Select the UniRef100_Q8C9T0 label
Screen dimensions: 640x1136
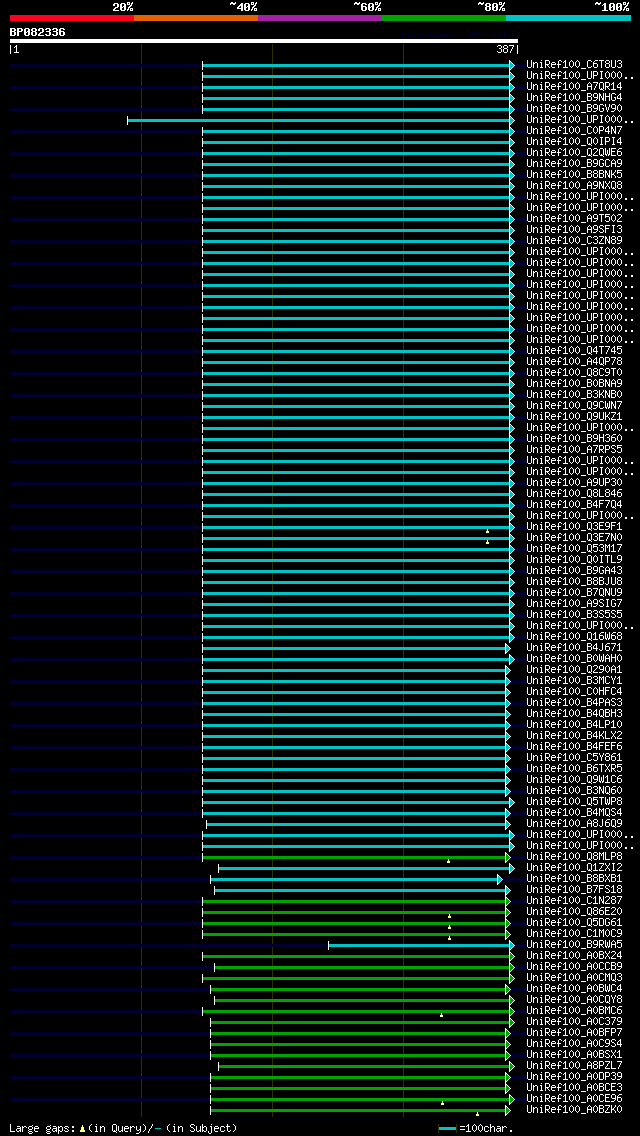(574, 372)
